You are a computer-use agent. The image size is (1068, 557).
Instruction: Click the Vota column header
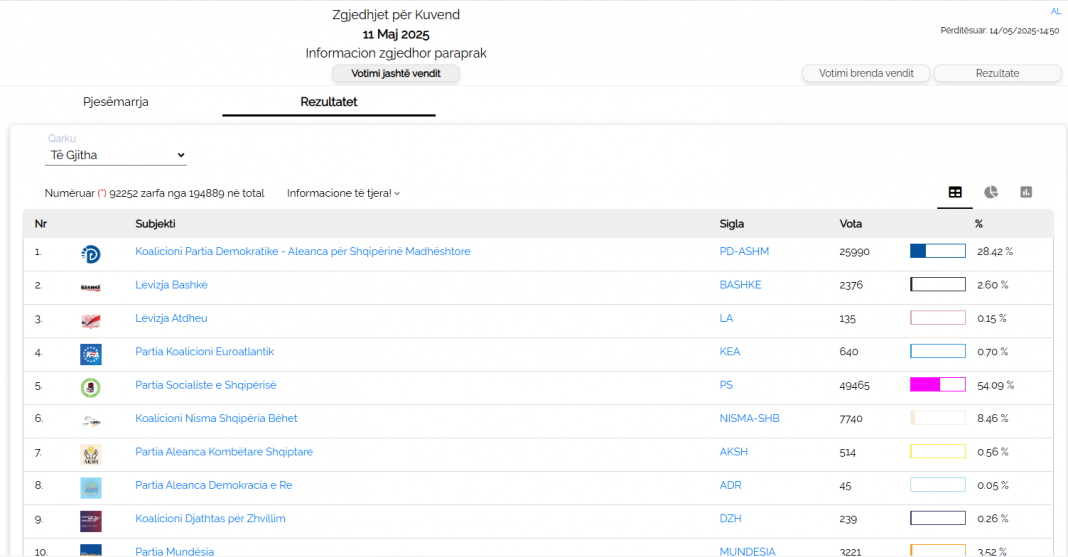tap(850, 223)
